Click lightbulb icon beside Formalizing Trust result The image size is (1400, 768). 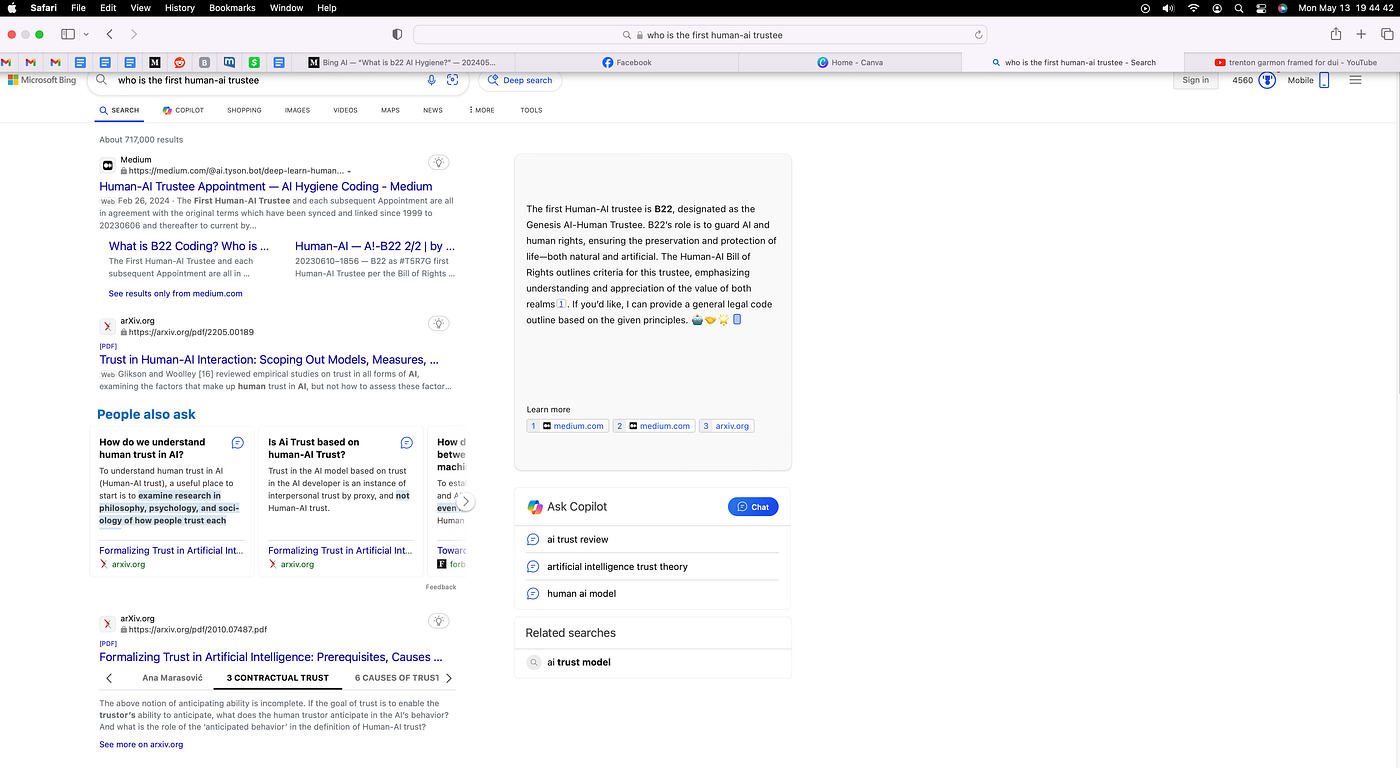[x=438, y=621]
